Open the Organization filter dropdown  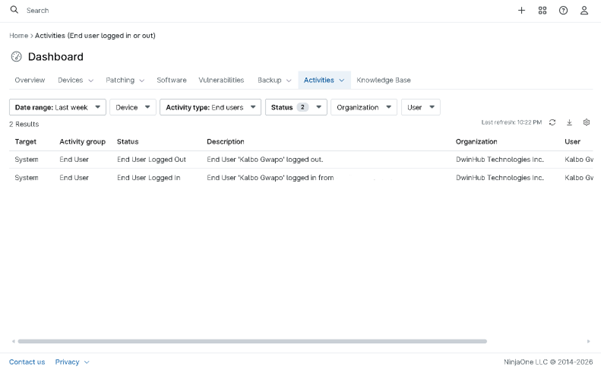(364, 107)
